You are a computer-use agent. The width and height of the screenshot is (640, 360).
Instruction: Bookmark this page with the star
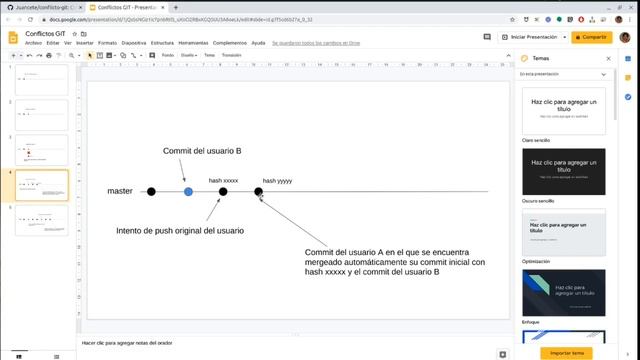(513, 20)
